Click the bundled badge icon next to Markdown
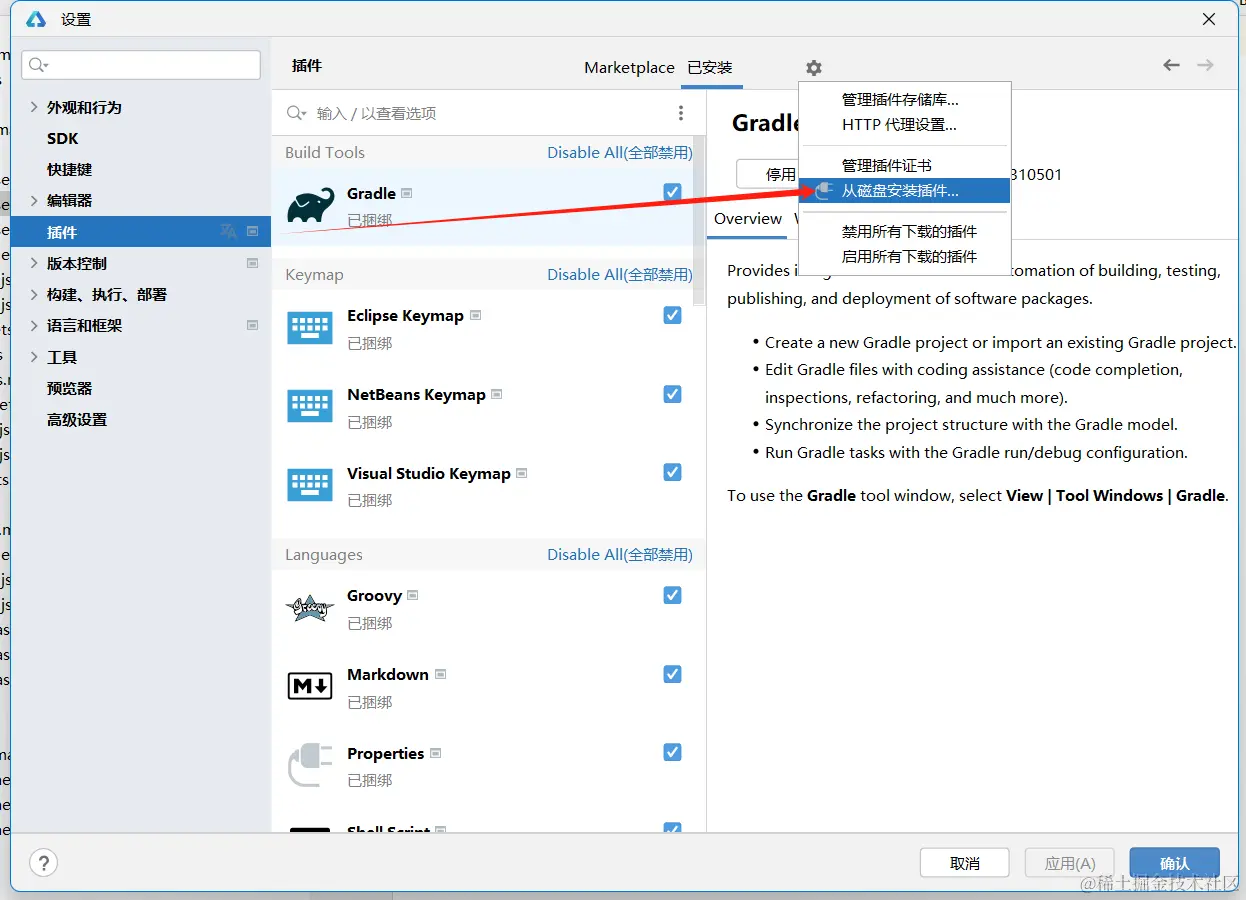Screen dimensions: 1246x900 tap(440, 674)
